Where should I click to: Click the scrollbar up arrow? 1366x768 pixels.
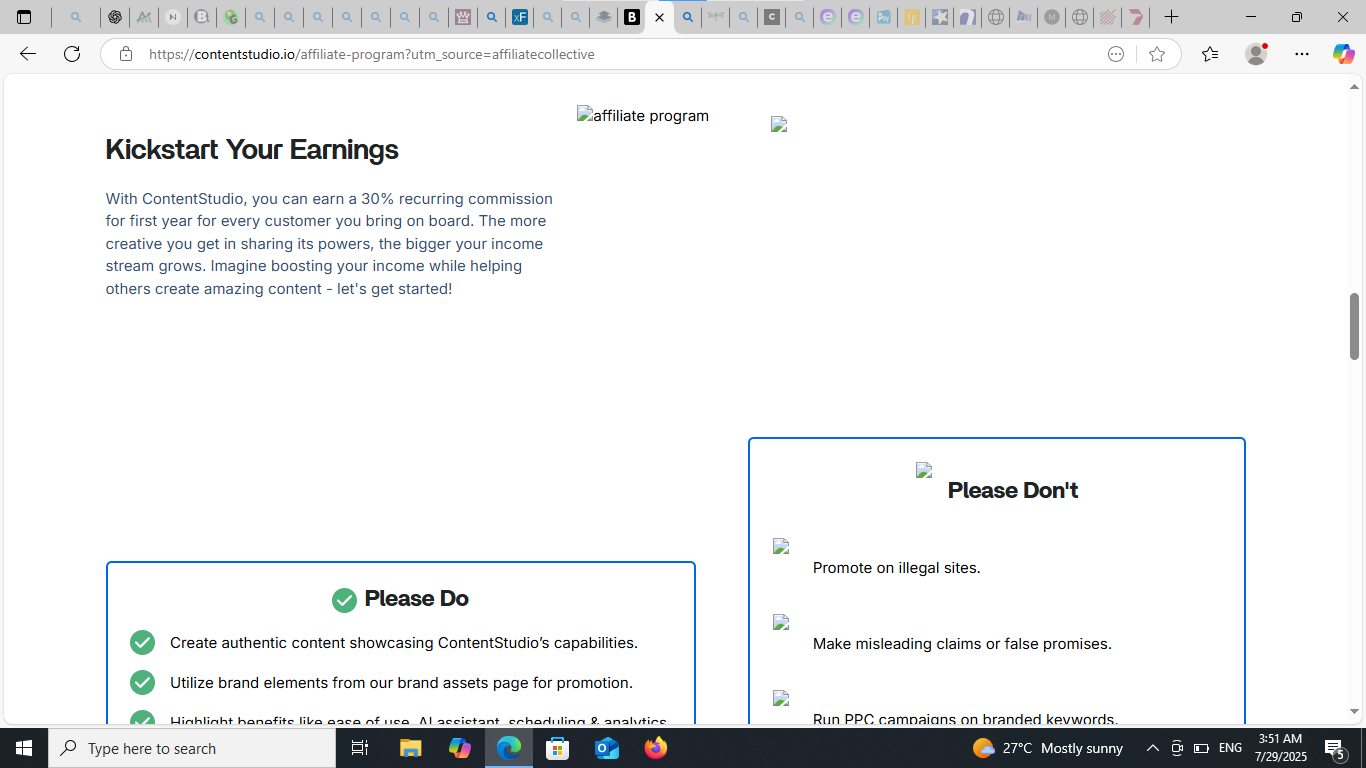(x=1354, y=88)
